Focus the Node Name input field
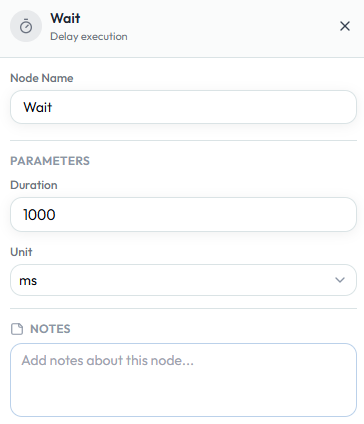The height and width of the screenshot is (424, 364). pos(183,107)
